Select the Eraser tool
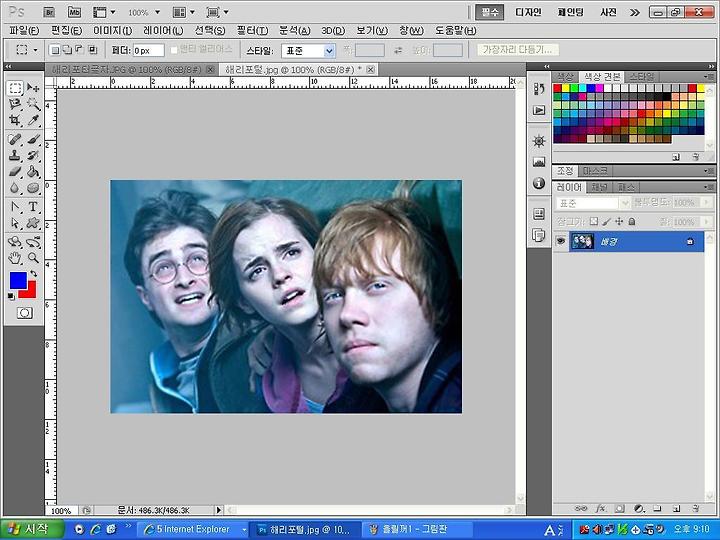720x540 pixels. [x=15, y=172]
